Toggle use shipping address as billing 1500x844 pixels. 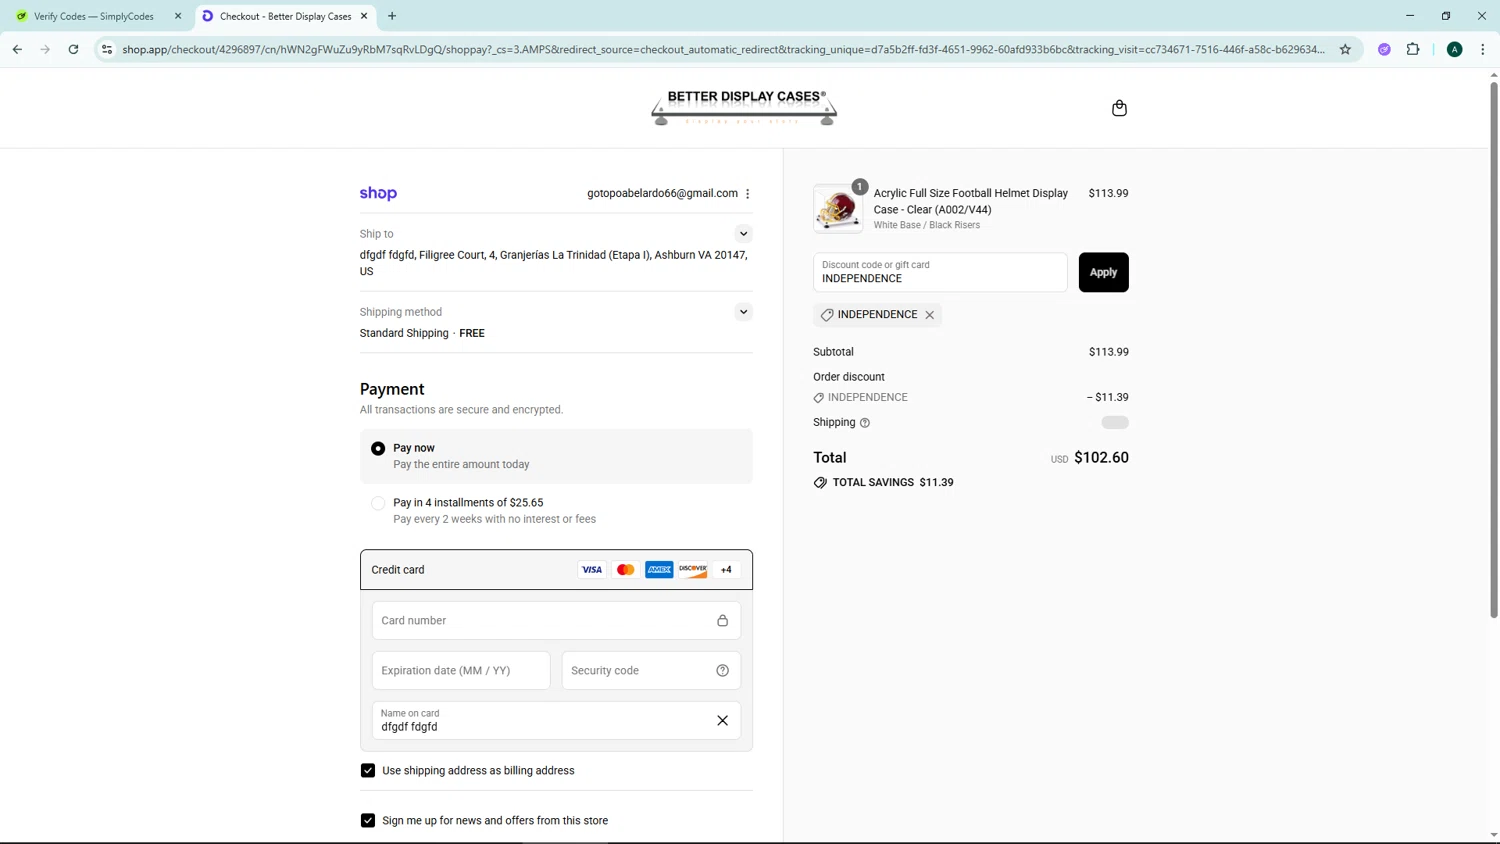(368, 771)
